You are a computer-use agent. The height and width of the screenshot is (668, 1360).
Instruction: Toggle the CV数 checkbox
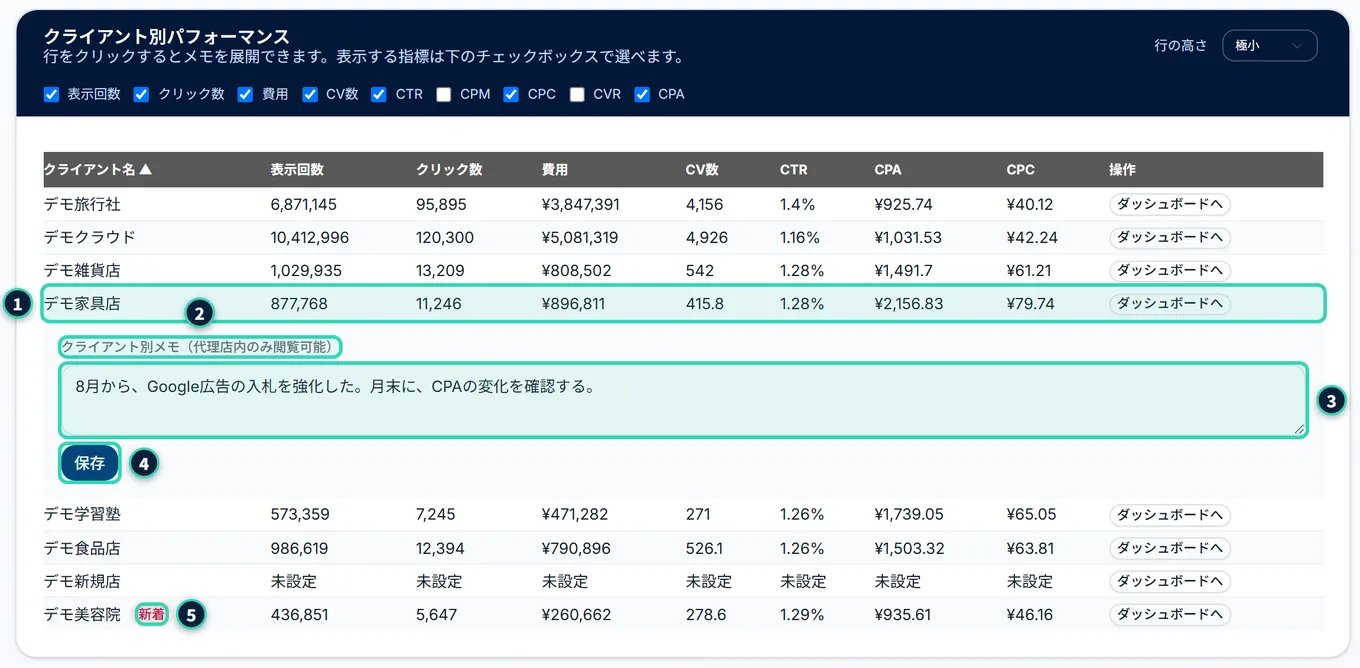coord(310,94)
